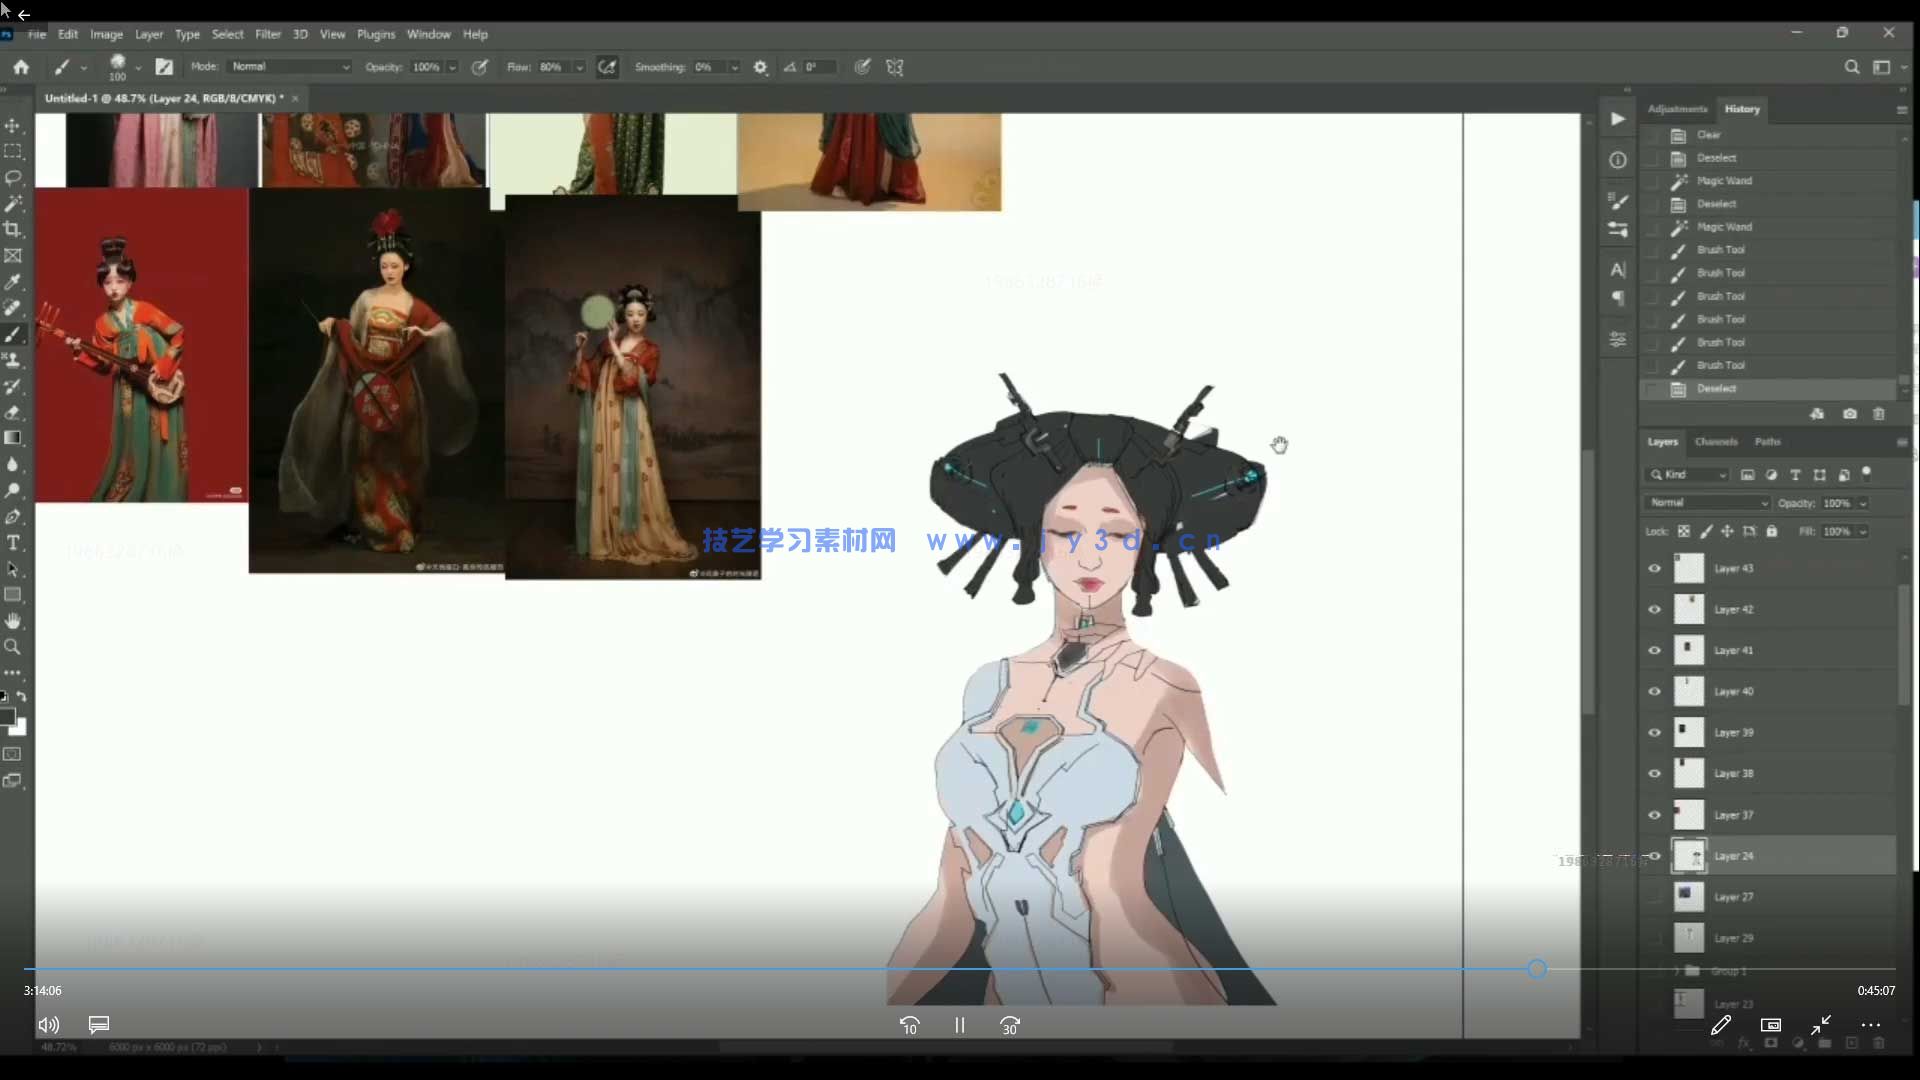Toggle visibility of Layer 43
This screenshot has height=1080, width=1920.
[1654, 568]
